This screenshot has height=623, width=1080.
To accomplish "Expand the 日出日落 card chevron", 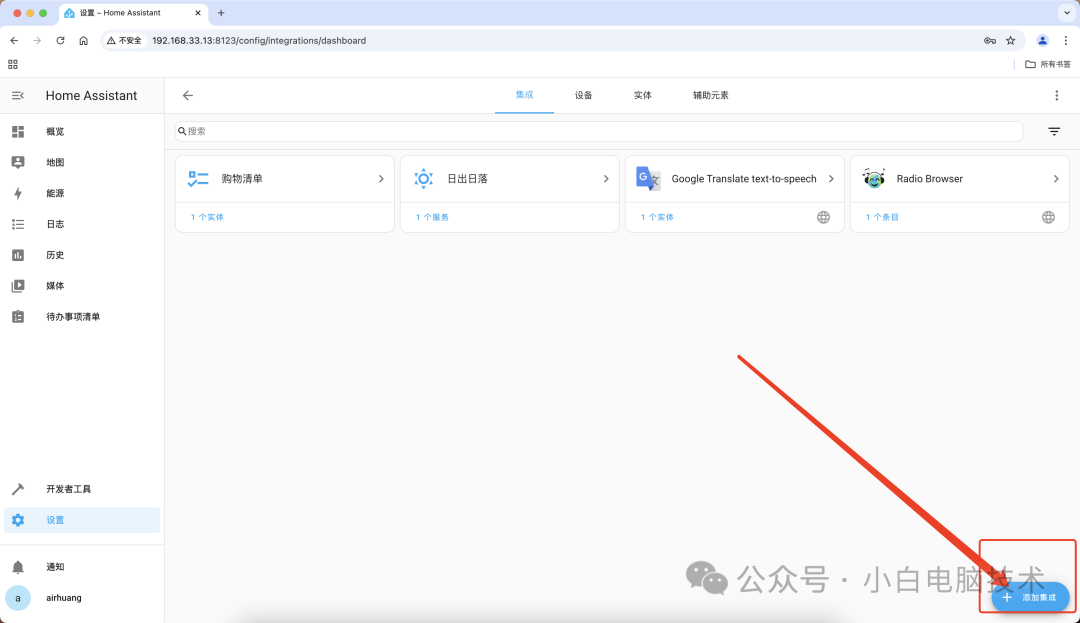I will pyautogui.click(x=606, y=179).
